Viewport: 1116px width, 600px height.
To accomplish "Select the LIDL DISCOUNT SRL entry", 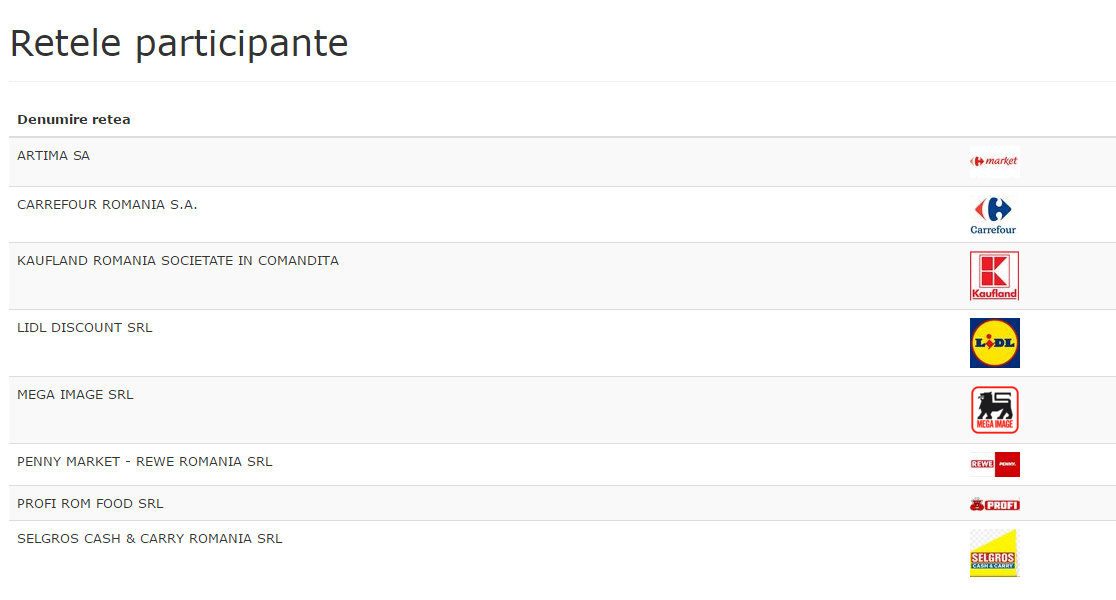I will tap(85, 328).
